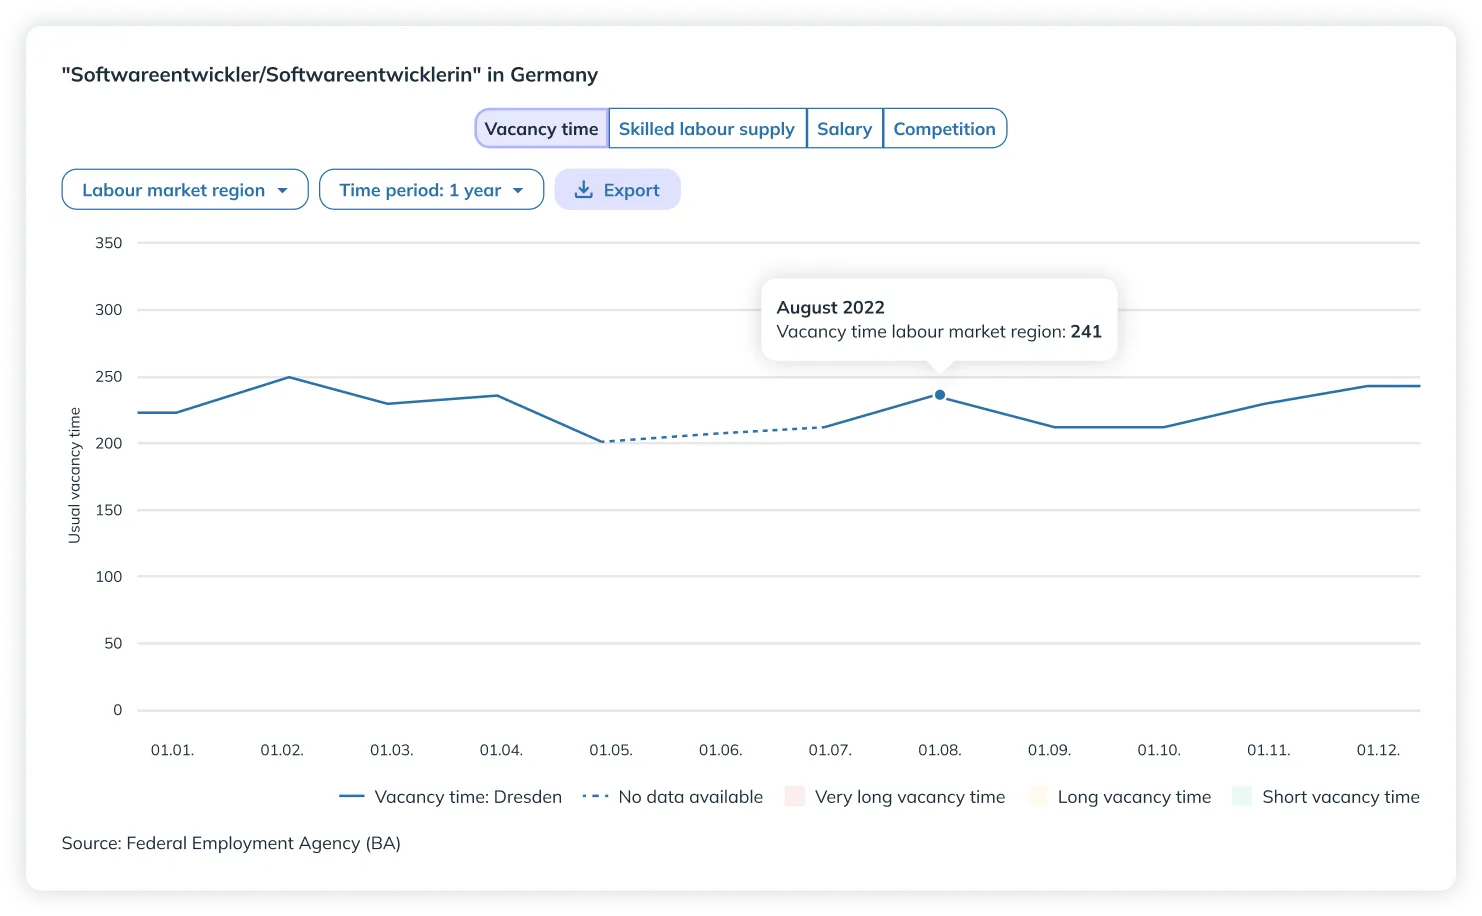Click the highlighted August 2022 data point
The image size is (1482, 916).
click(940, 395)
